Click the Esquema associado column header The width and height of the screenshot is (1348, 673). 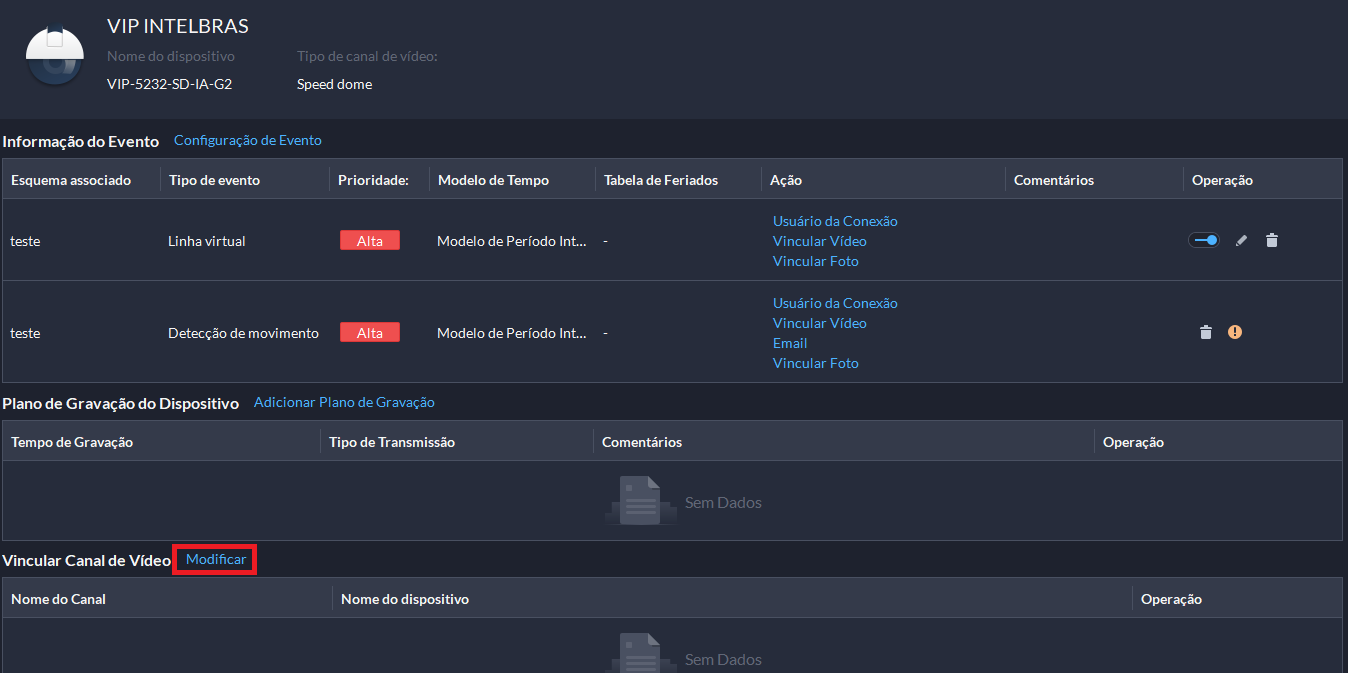tap(71, 180)
